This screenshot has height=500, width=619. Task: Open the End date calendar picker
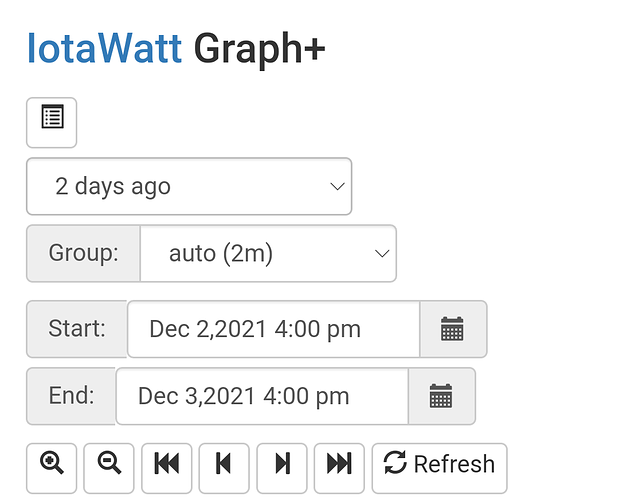click(x=442, y=396)
